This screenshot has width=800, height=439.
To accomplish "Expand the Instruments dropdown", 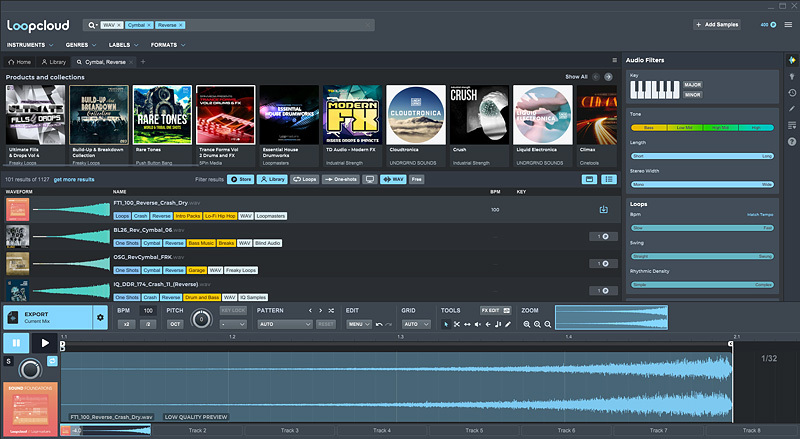I will pyautogui.click(x=28, y=46).
